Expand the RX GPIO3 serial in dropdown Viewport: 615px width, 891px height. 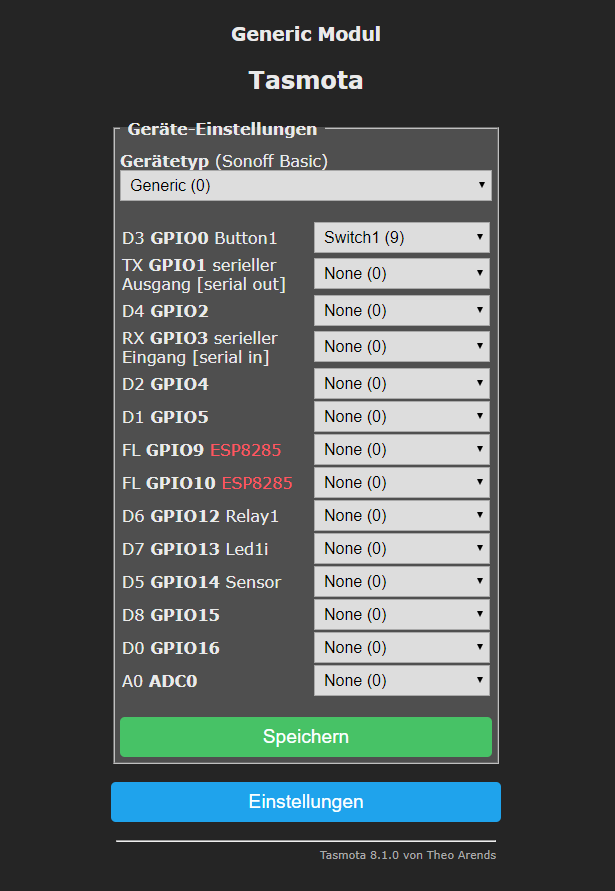pyautogui.click(x=402, y=347)
